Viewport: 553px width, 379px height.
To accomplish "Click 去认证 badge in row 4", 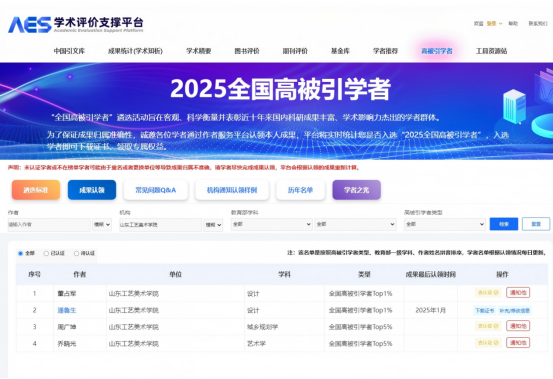I will (x=488, y=343).
